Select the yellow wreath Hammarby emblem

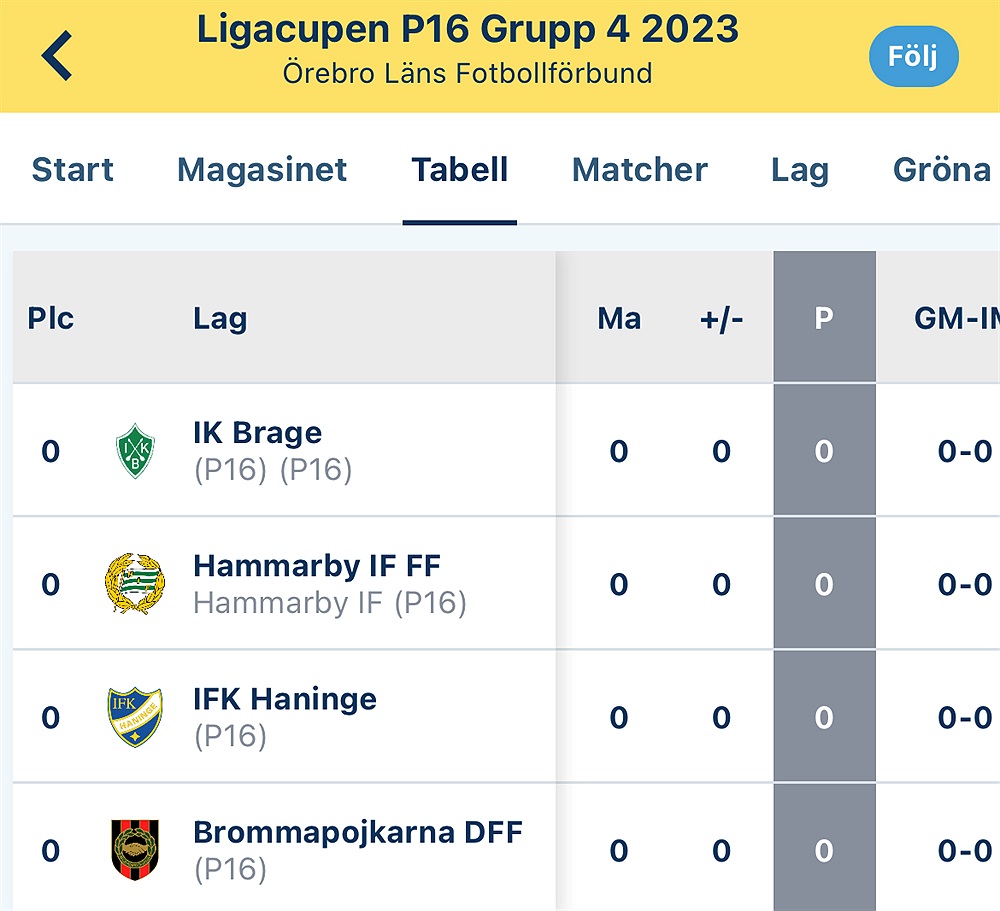[136, 583]
